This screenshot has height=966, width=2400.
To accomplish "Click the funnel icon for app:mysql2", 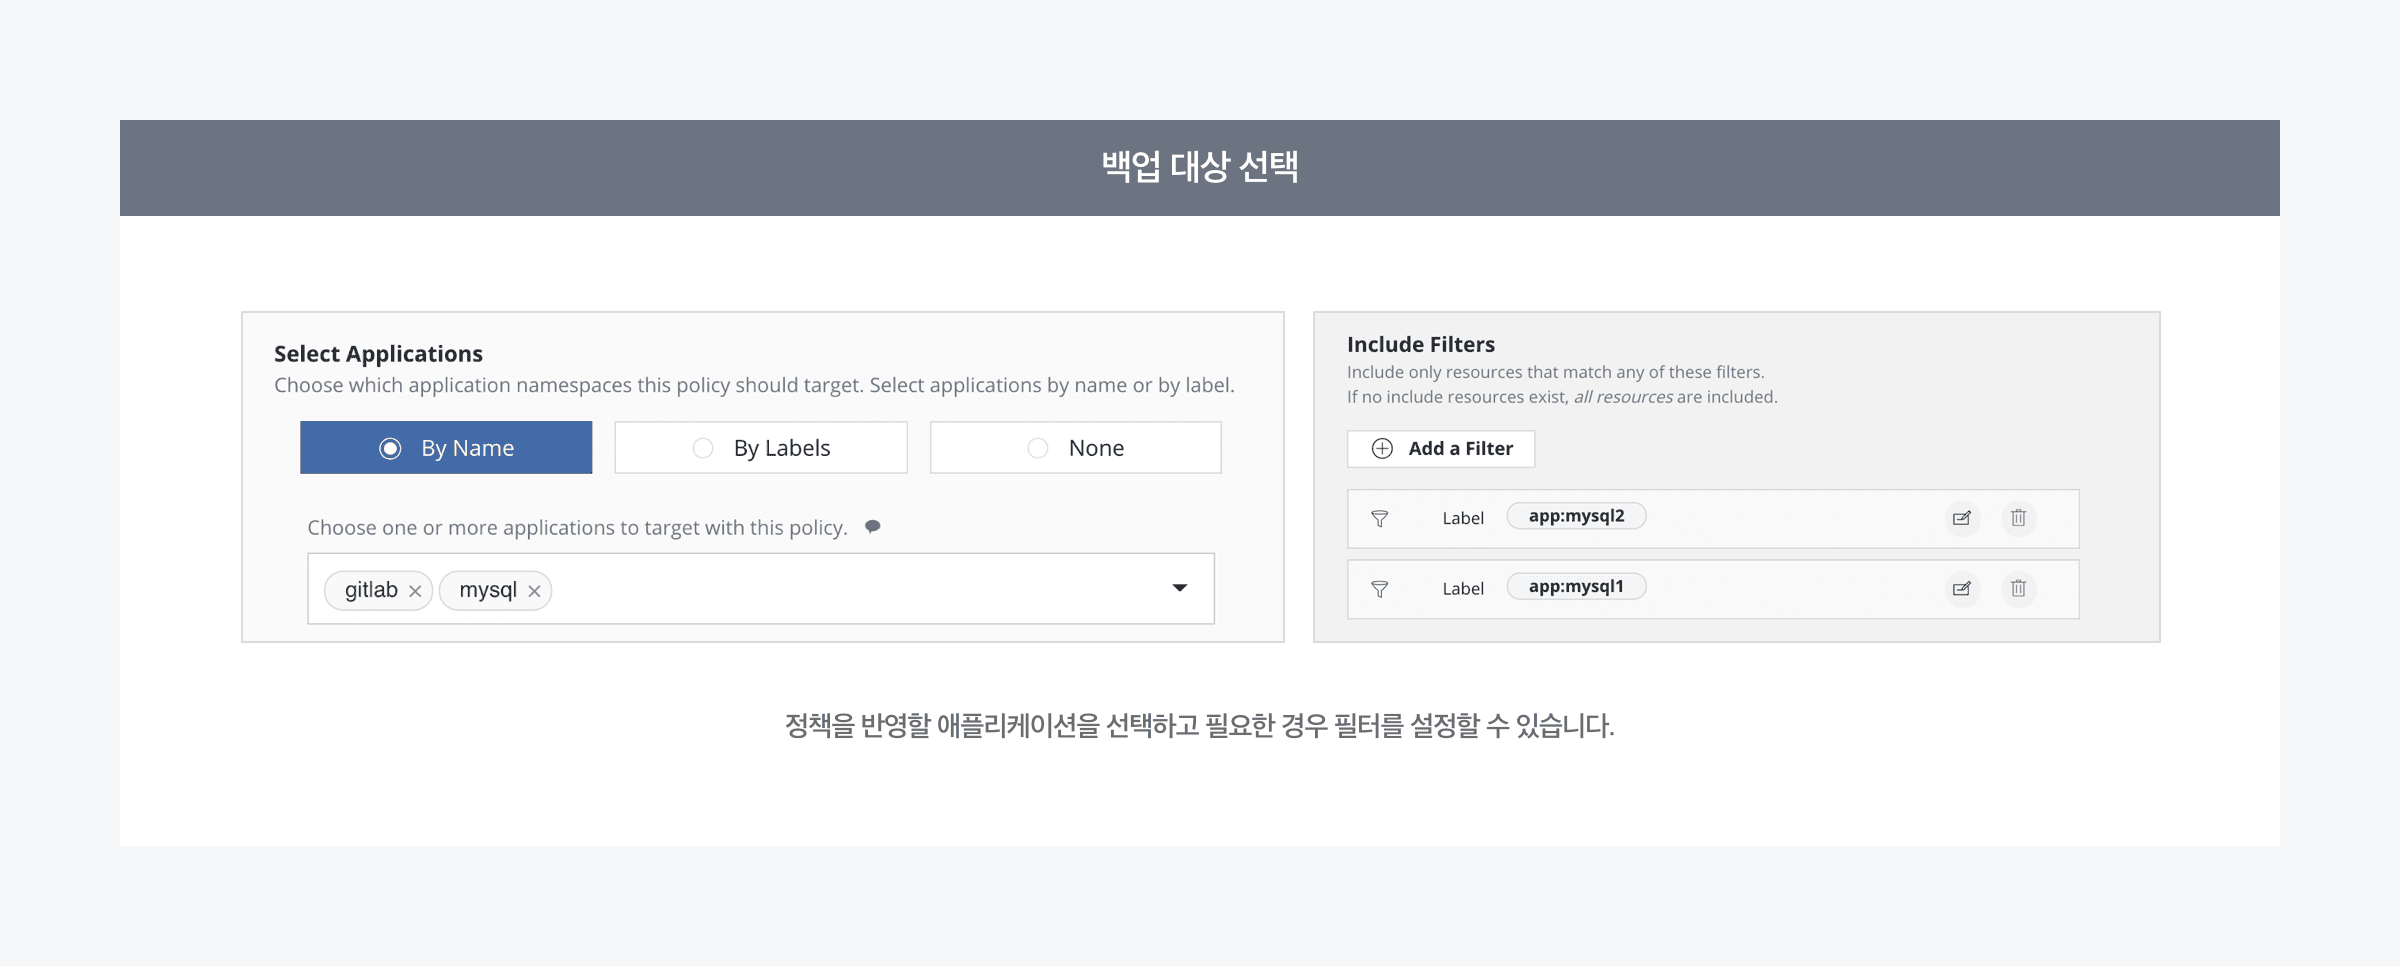I will click(1379, 518).
